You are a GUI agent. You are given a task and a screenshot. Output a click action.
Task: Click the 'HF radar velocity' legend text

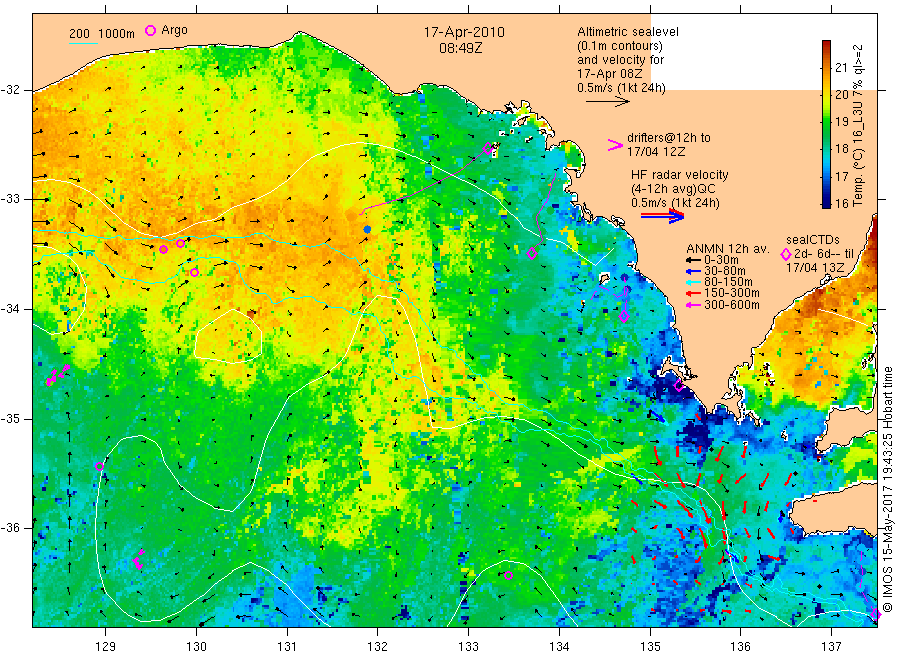(680, 175)
